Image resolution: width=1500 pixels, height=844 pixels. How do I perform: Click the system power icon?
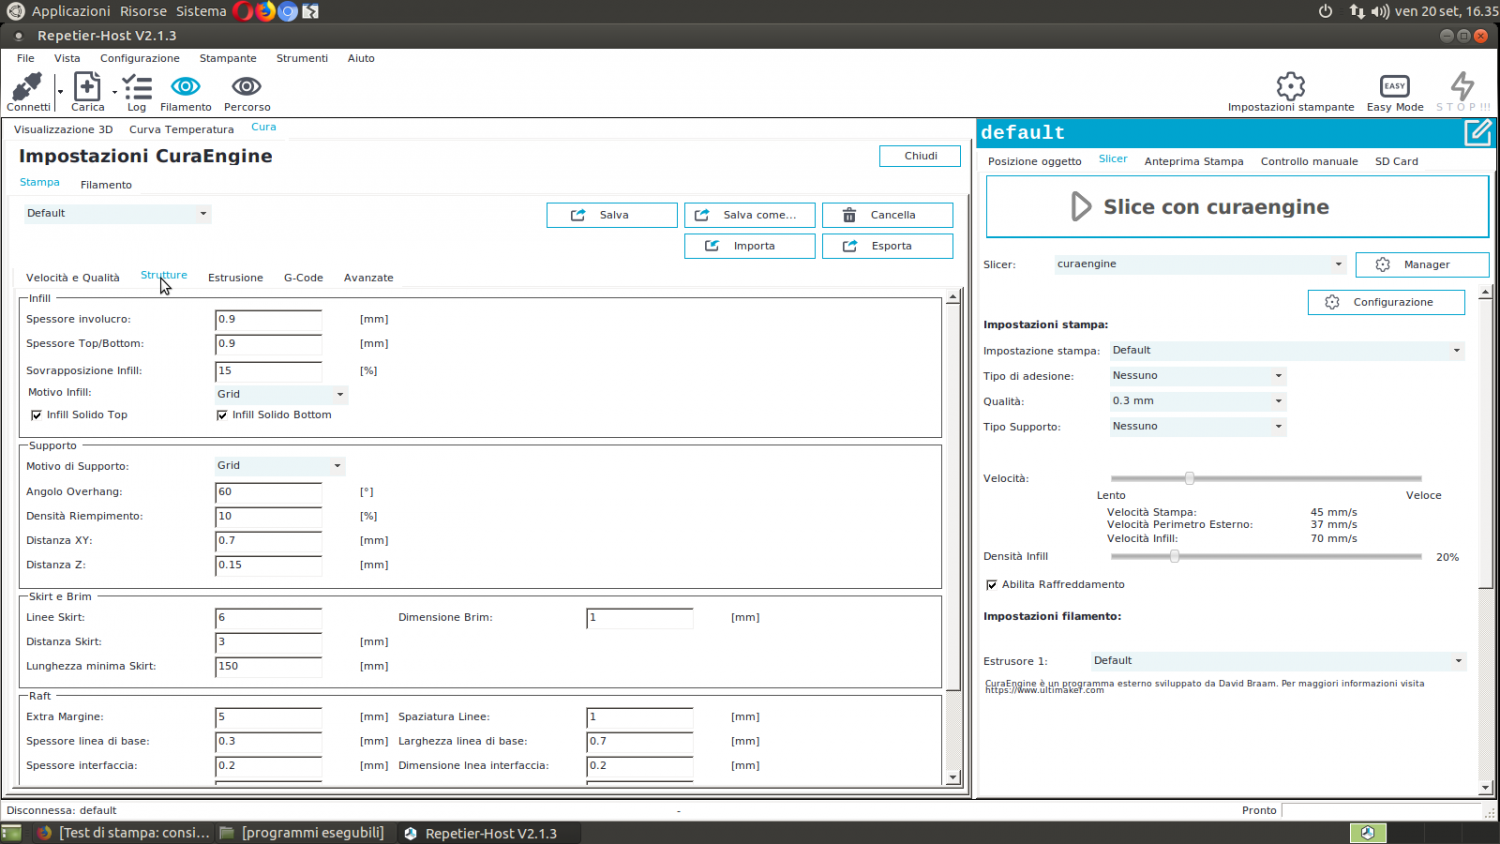[x=1325, y=11]
